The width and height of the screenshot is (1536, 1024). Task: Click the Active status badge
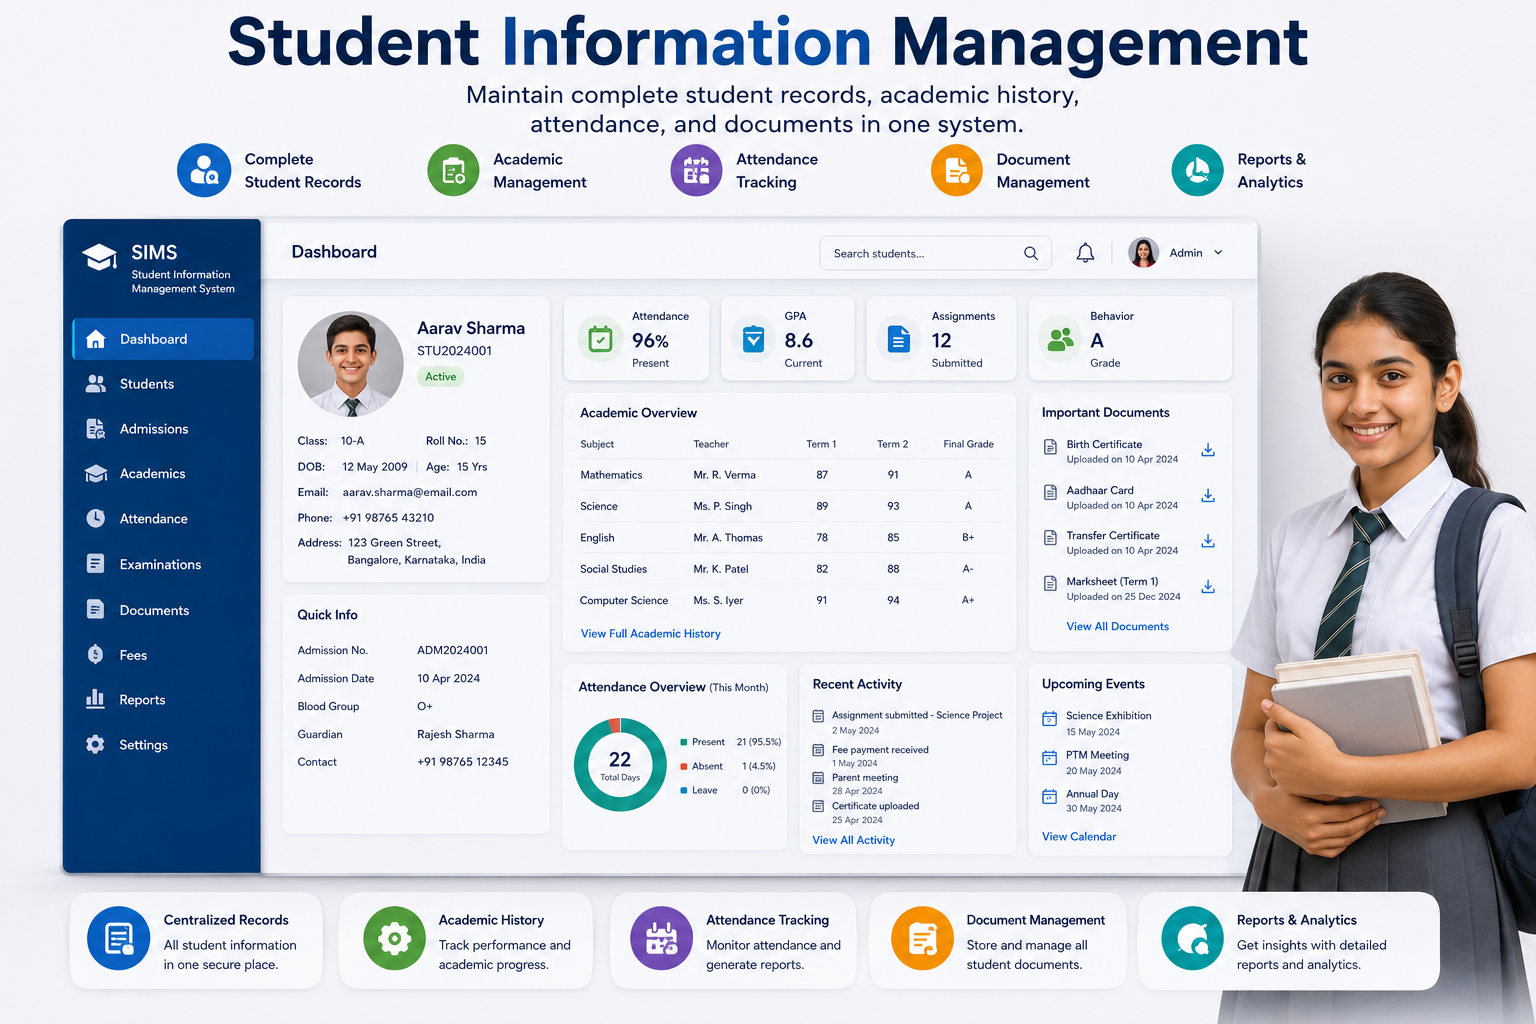coord(440,377)
